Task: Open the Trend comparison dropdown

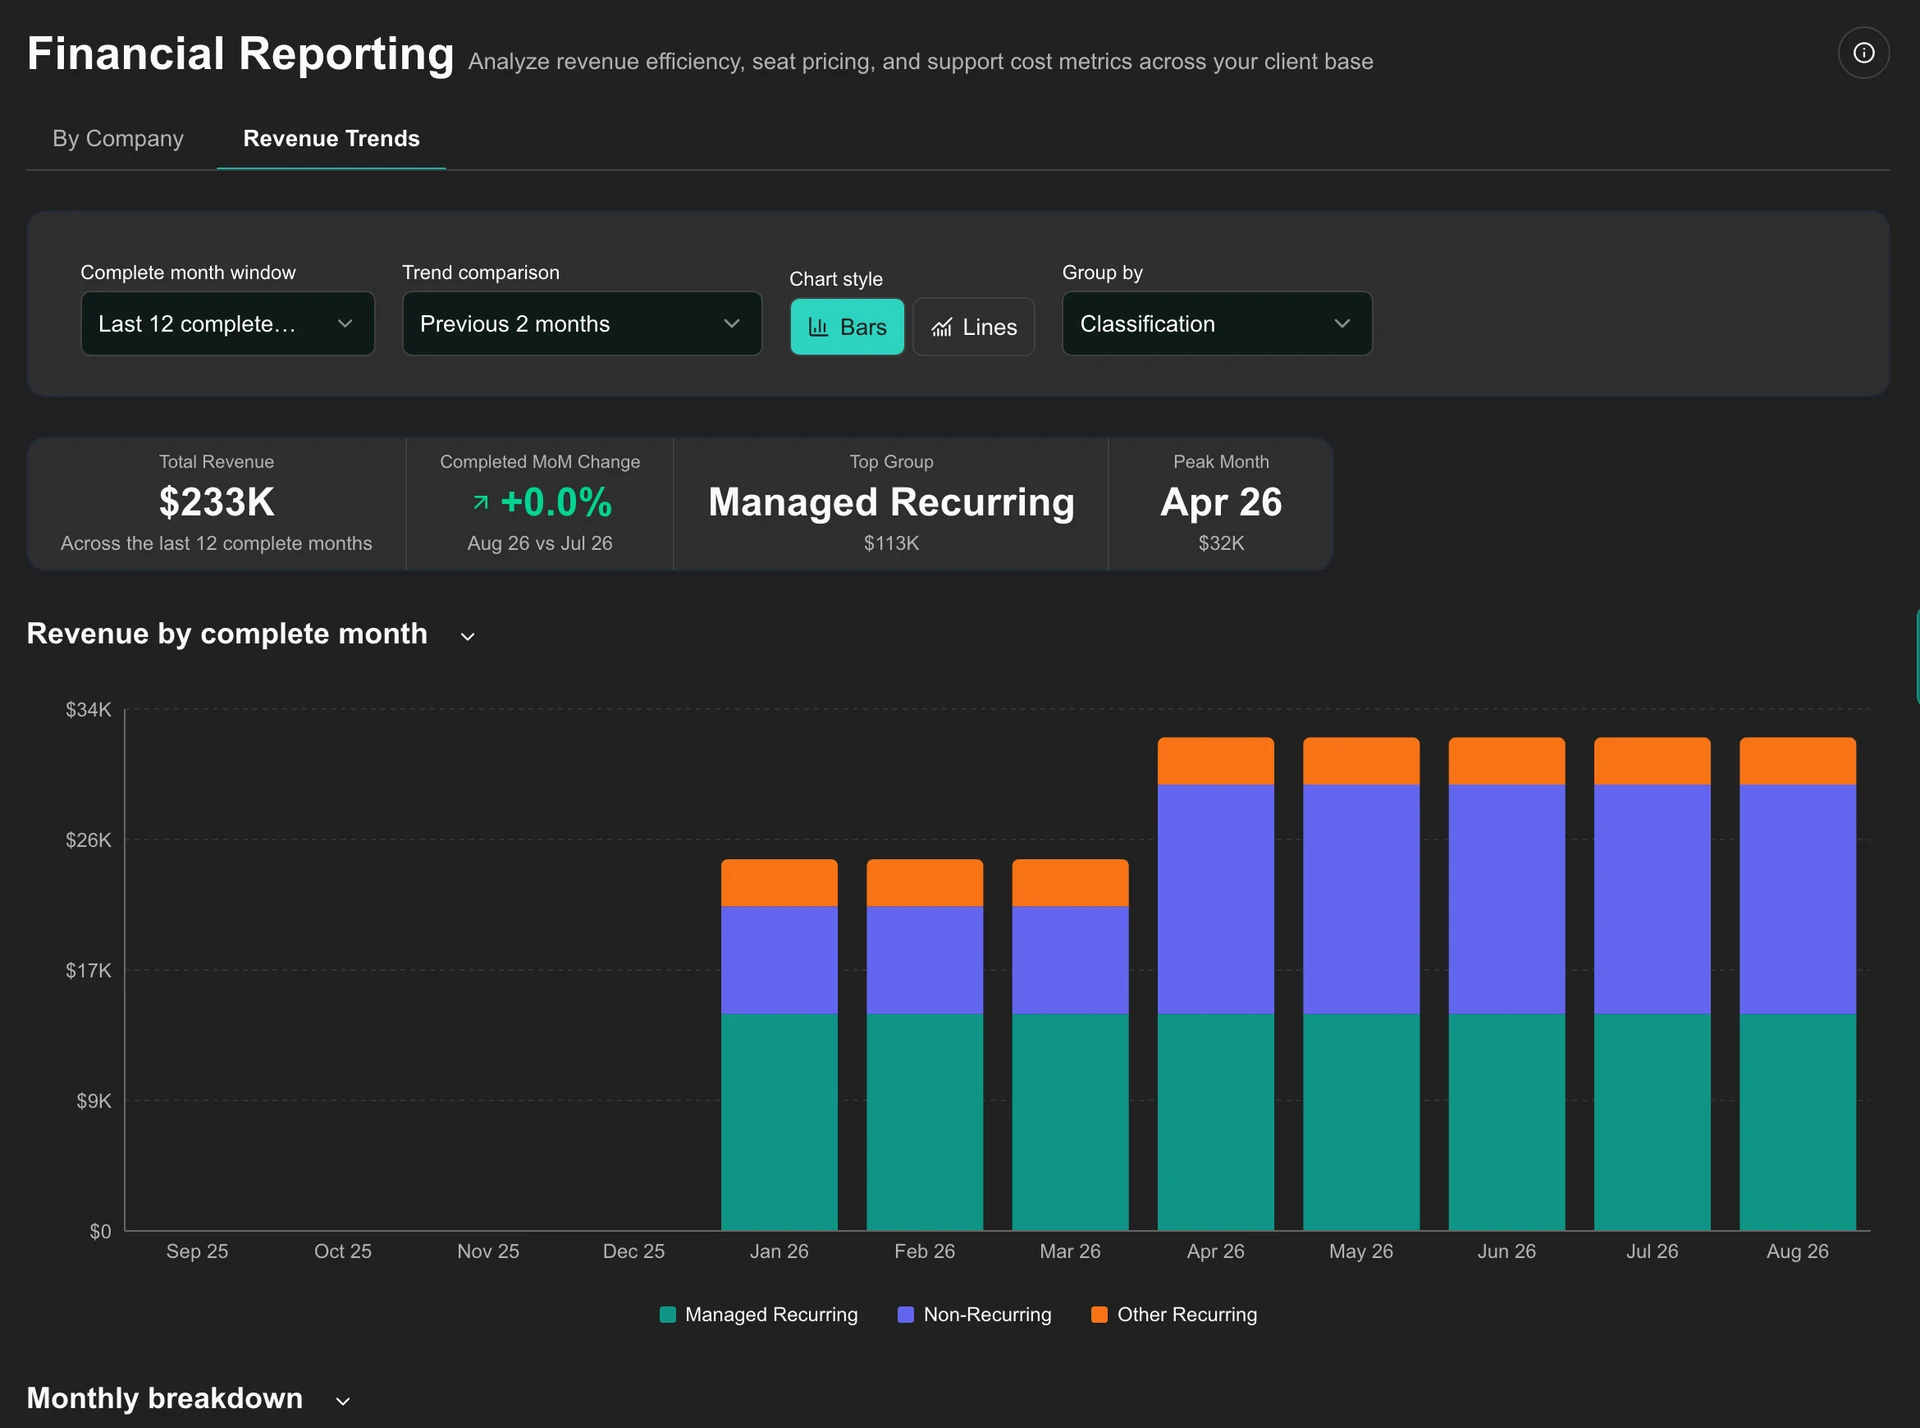Action: coord(582,323)
